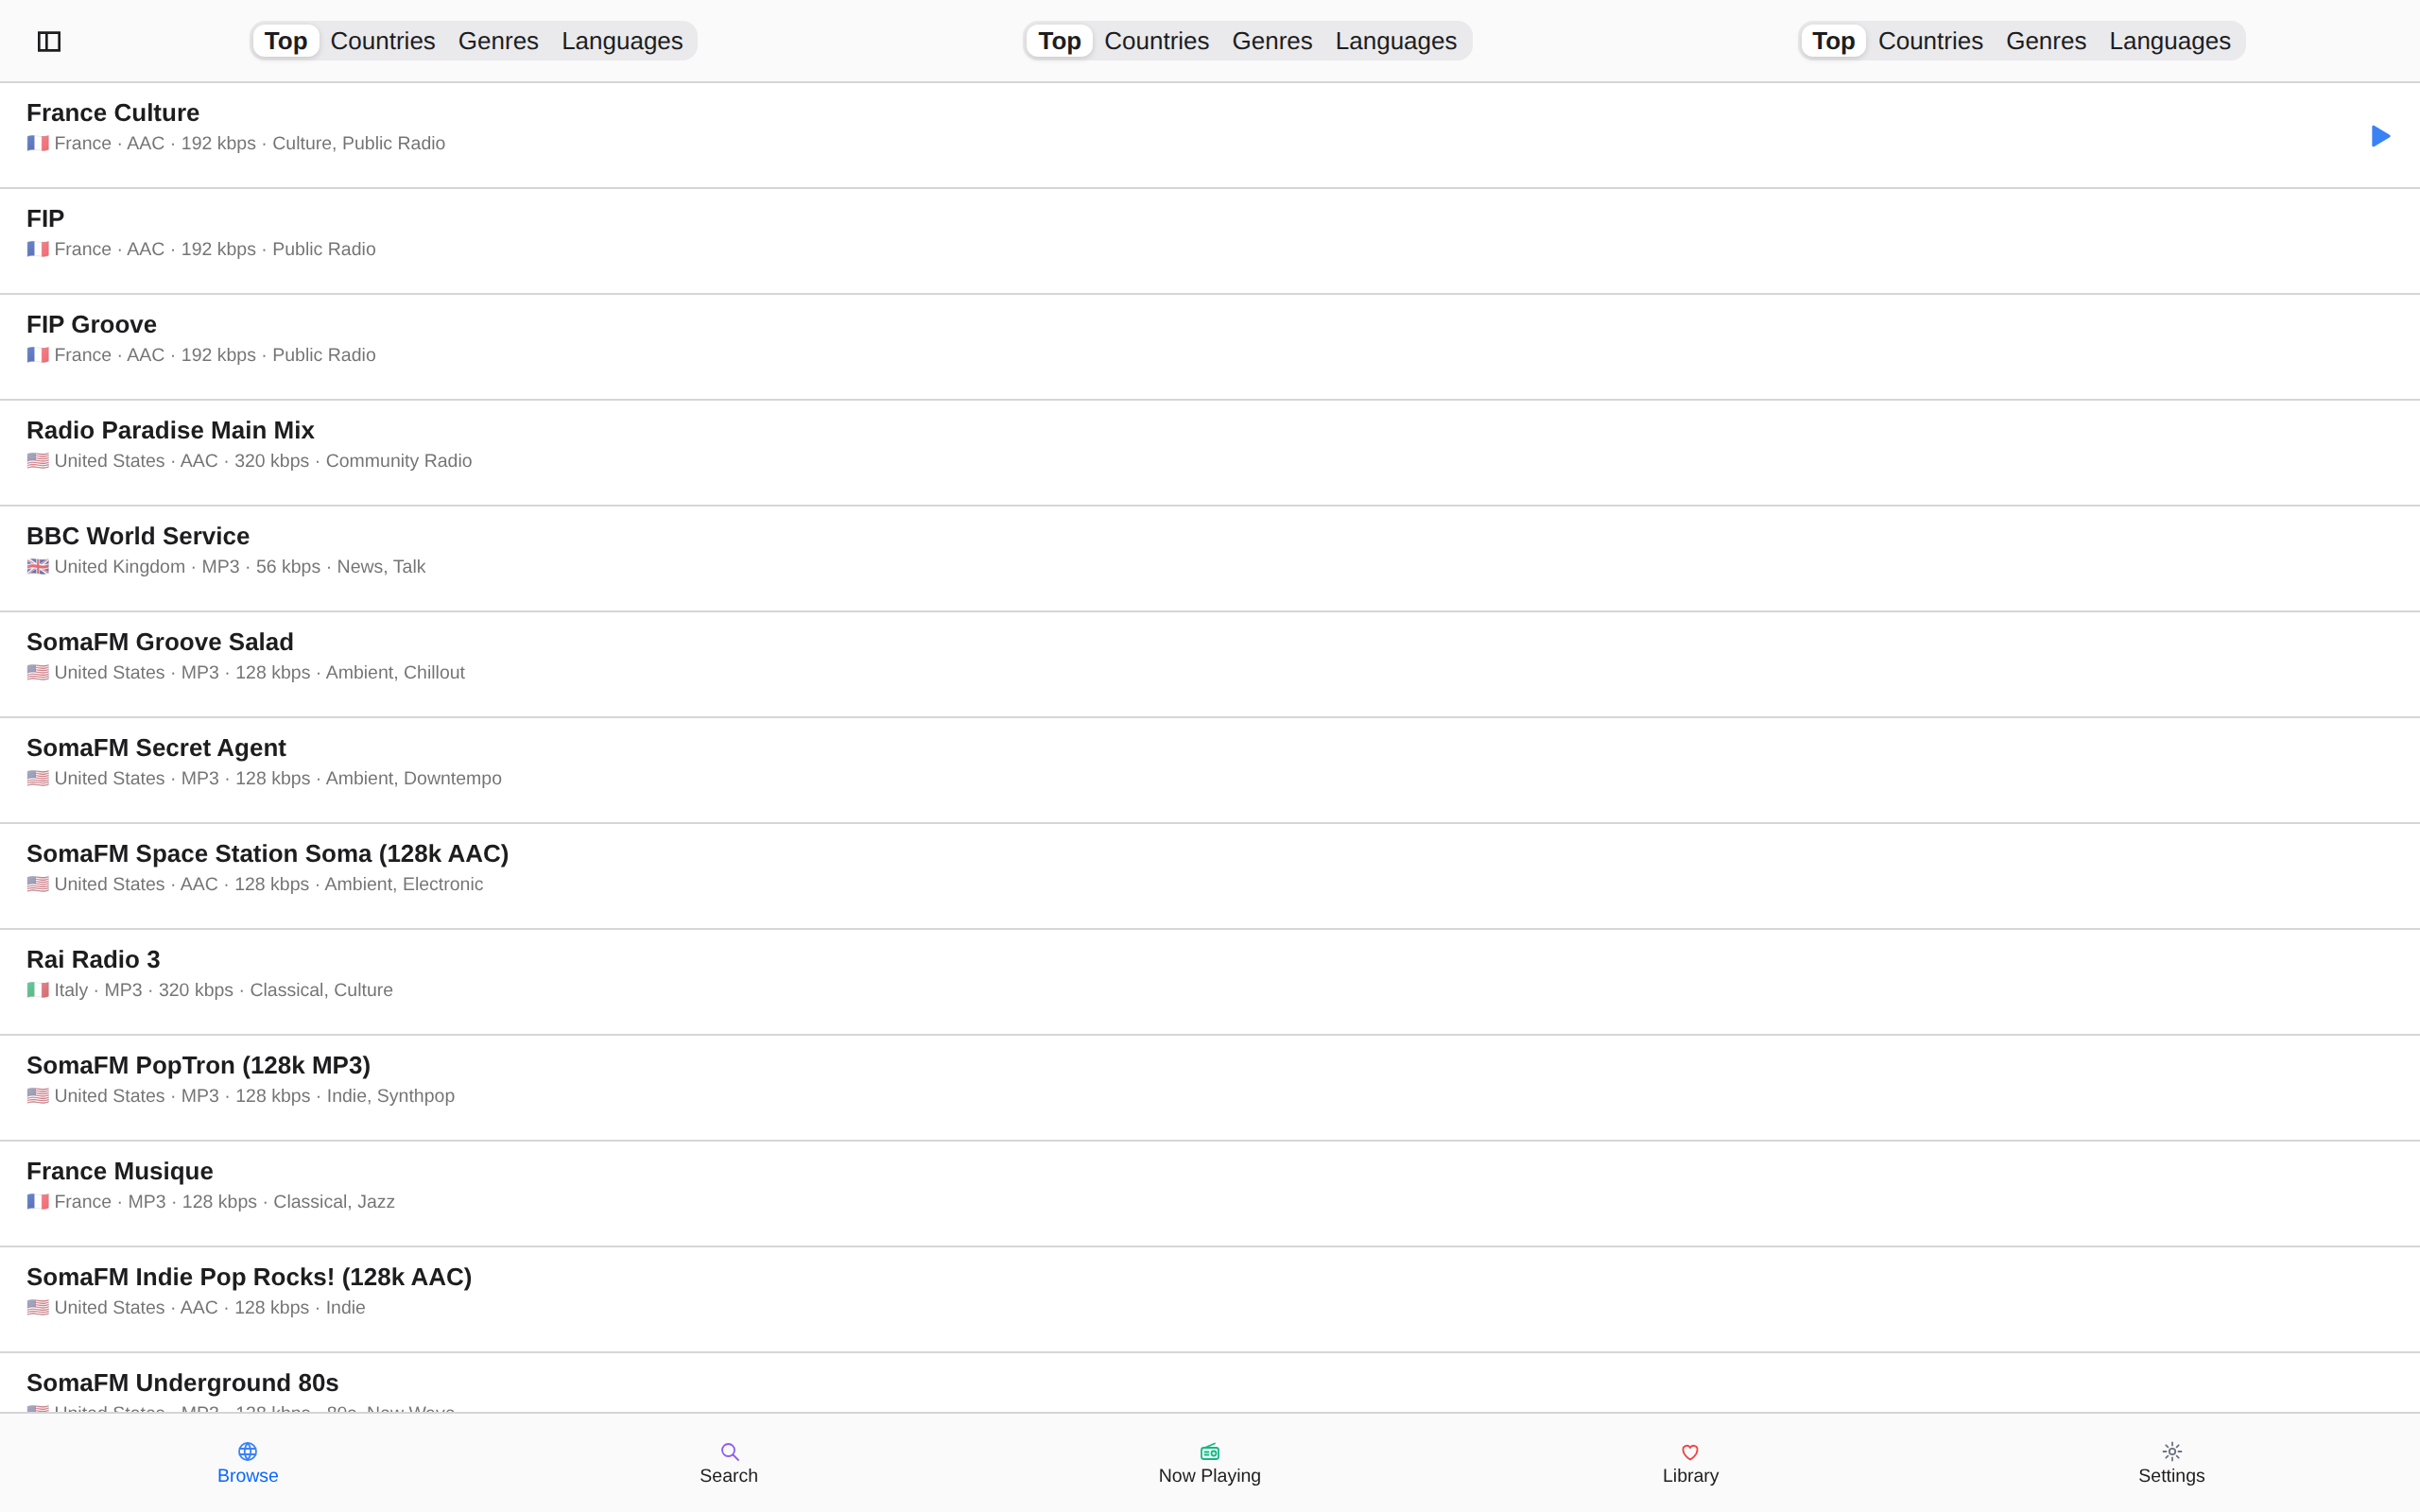Image resolution: width=2420 pixels, height=1512 pixels.
Task: Click 'Classical, Culture' under Rai Radio 3
Action: [x=321, y=990]
